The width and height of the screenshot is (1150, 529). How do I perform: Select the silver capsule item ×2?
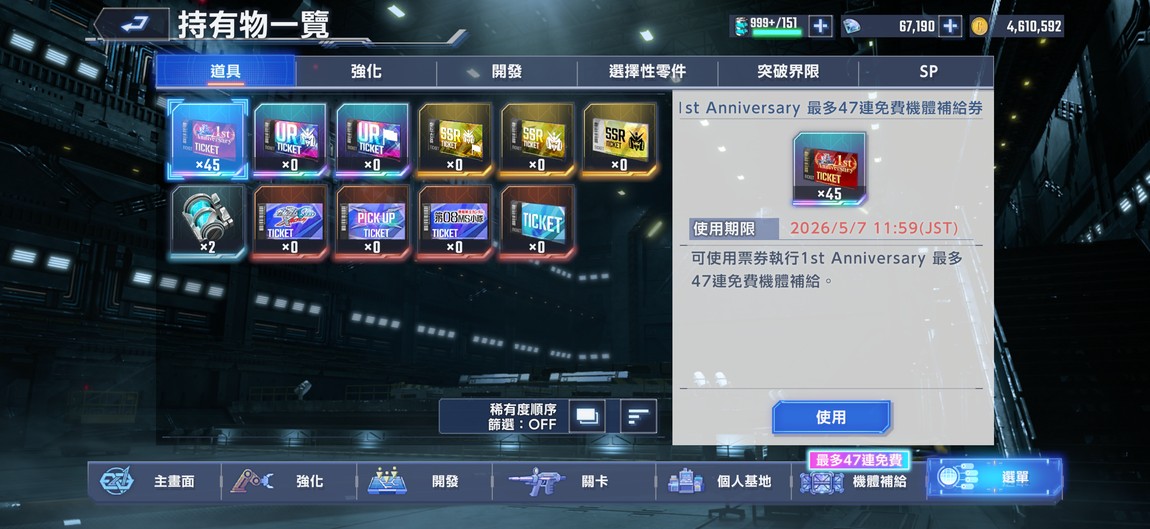click(208, 222)
